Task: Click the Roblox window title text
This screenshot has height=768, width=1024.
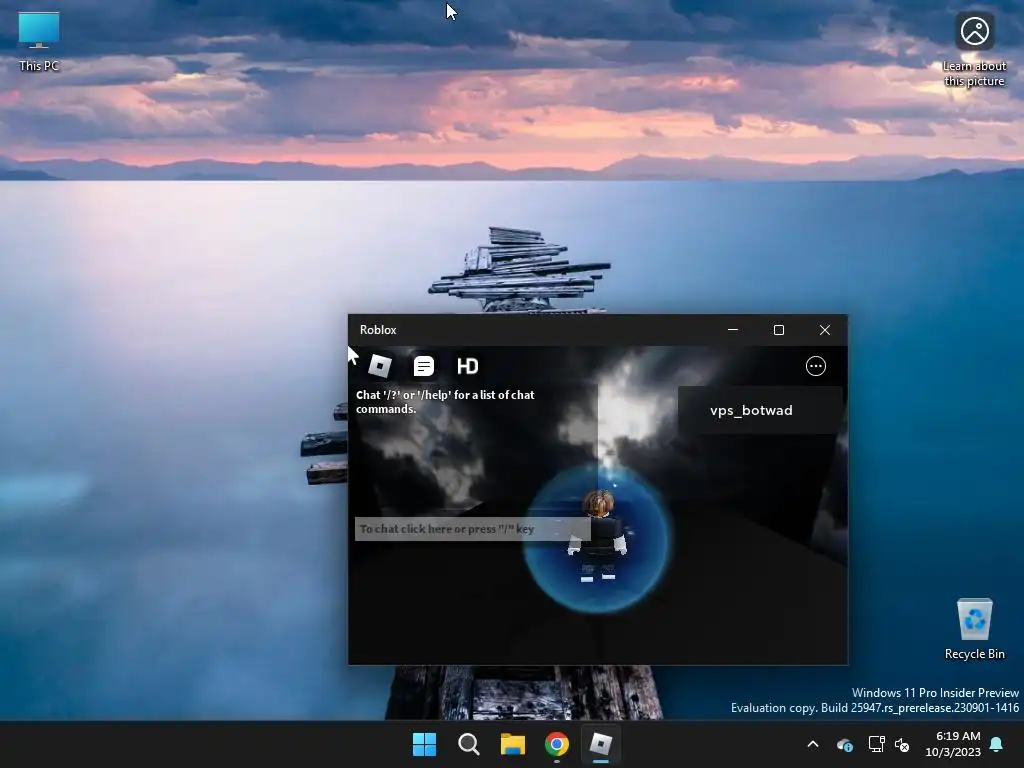Action: [378, 330]
